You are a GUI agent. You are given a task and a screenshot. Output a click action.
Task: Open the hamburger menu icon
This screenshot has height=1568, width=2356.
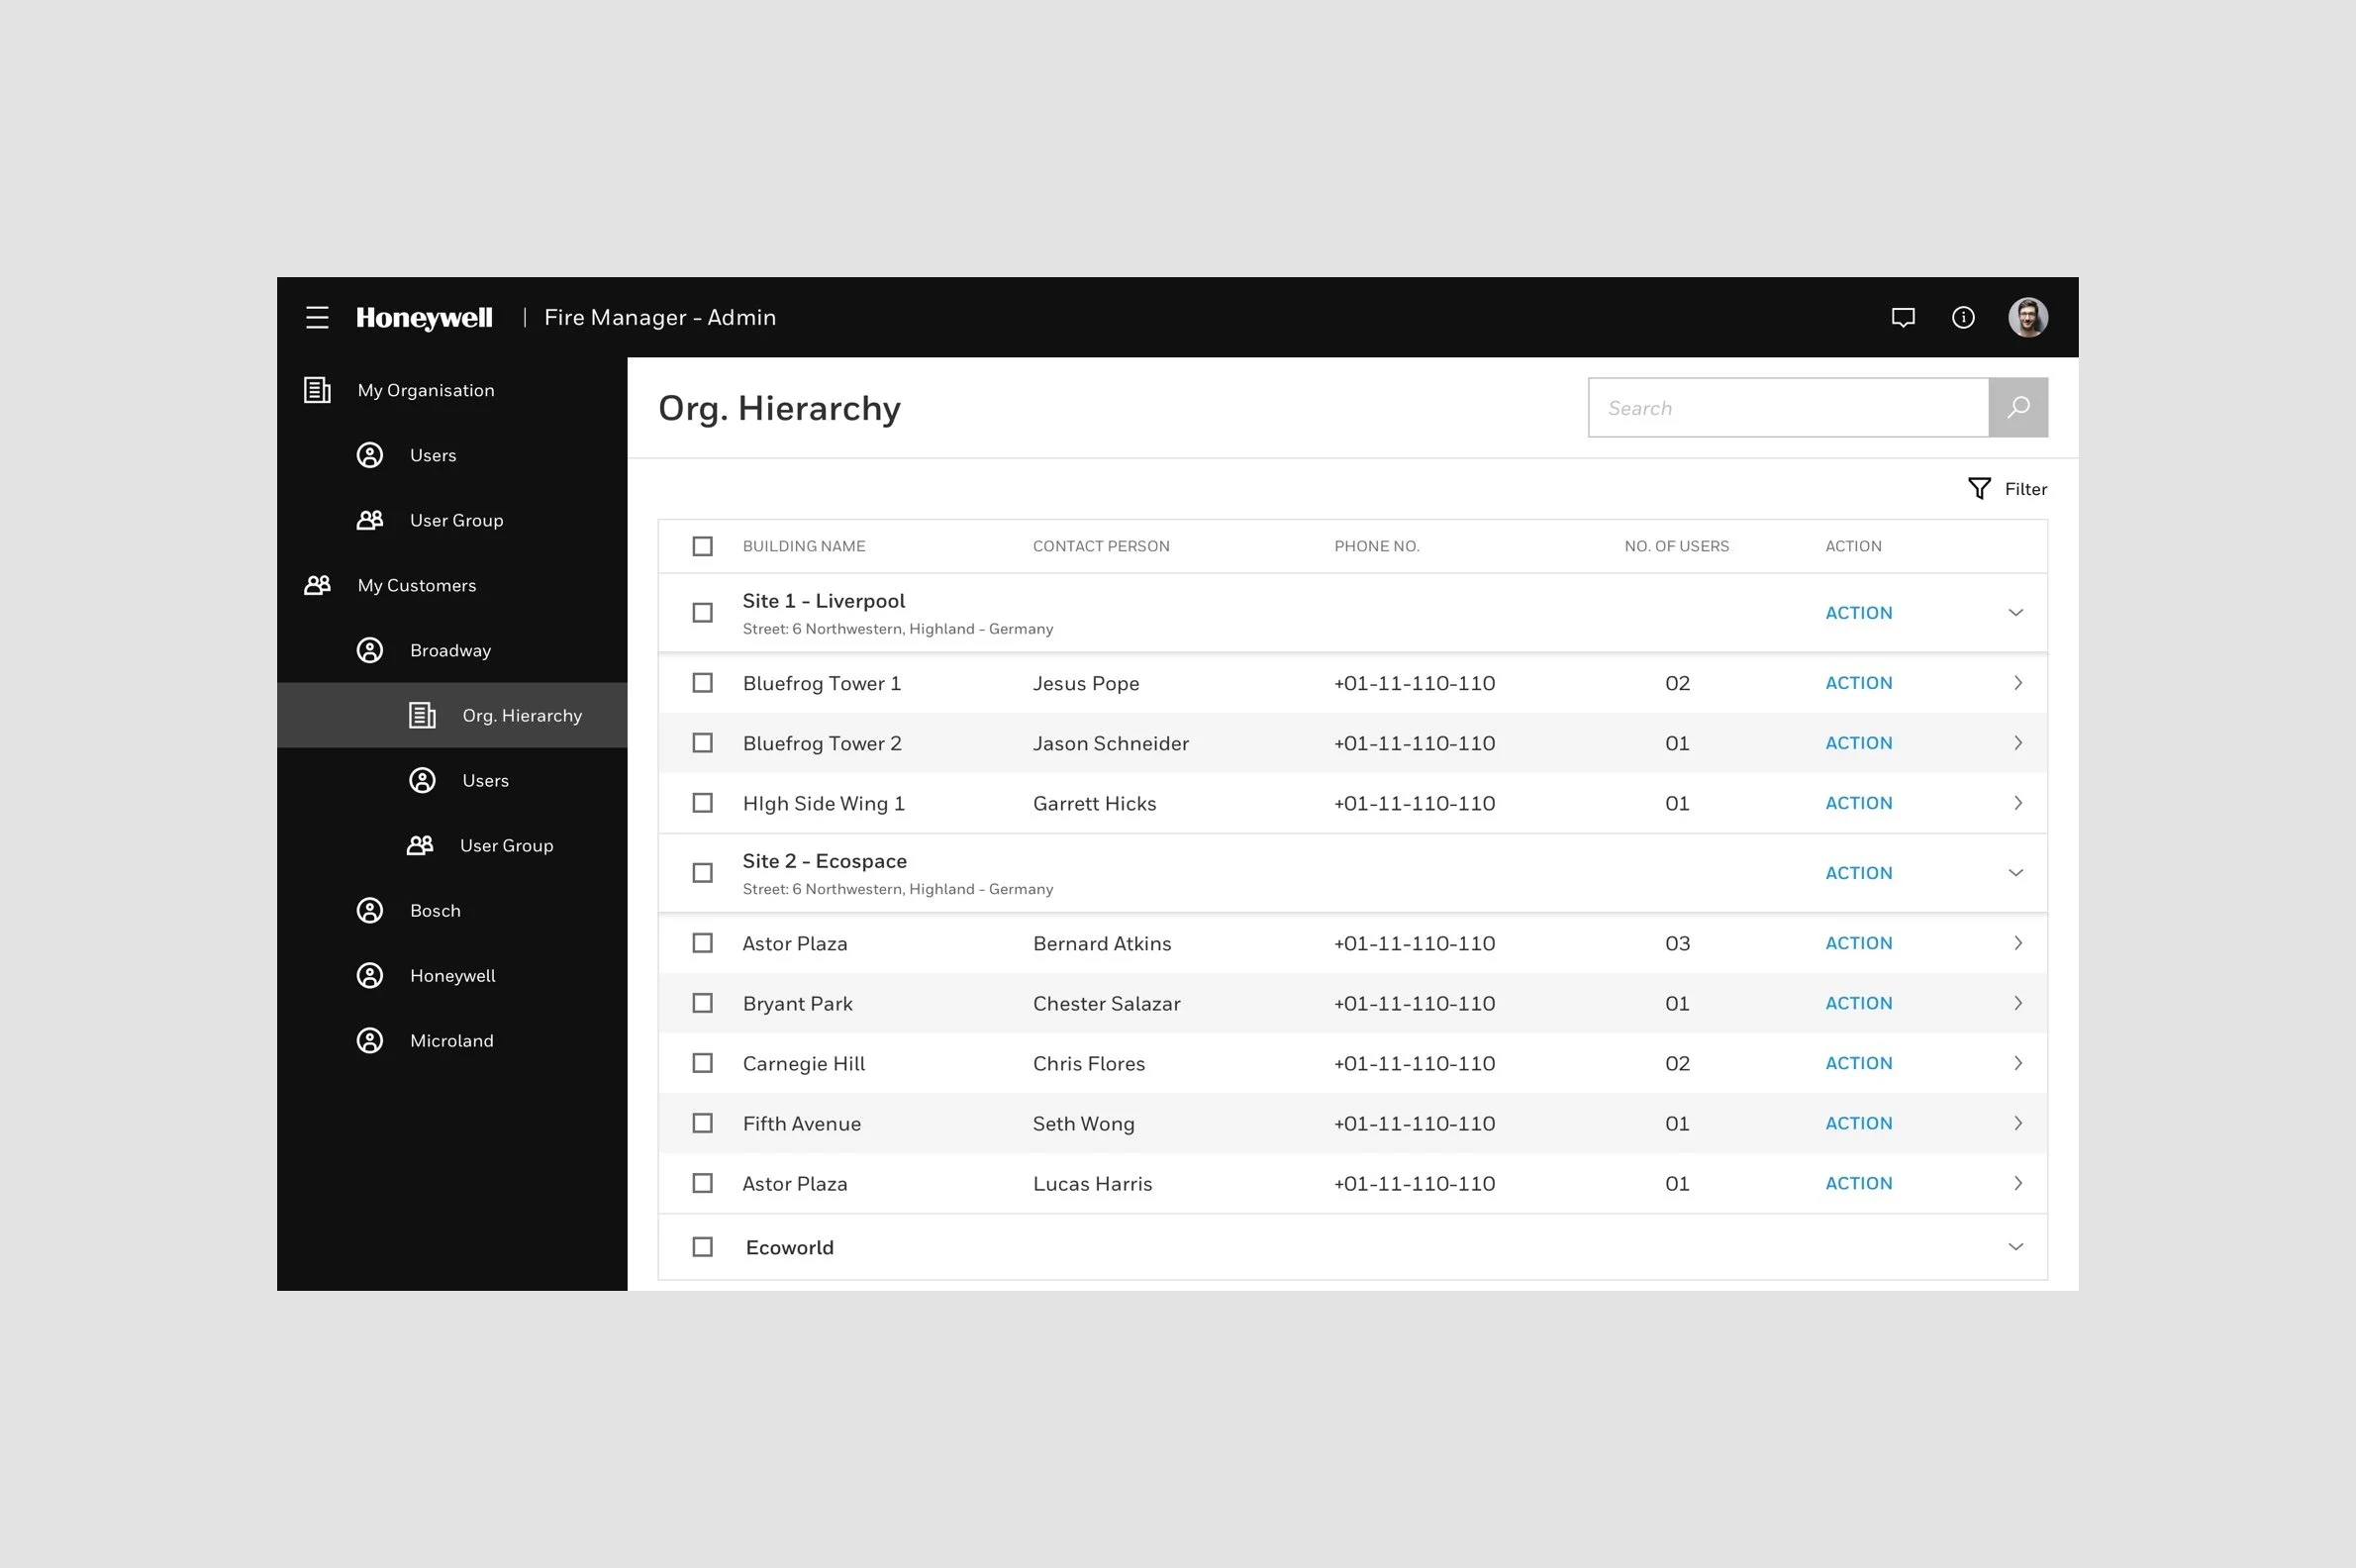coord(317,317)
